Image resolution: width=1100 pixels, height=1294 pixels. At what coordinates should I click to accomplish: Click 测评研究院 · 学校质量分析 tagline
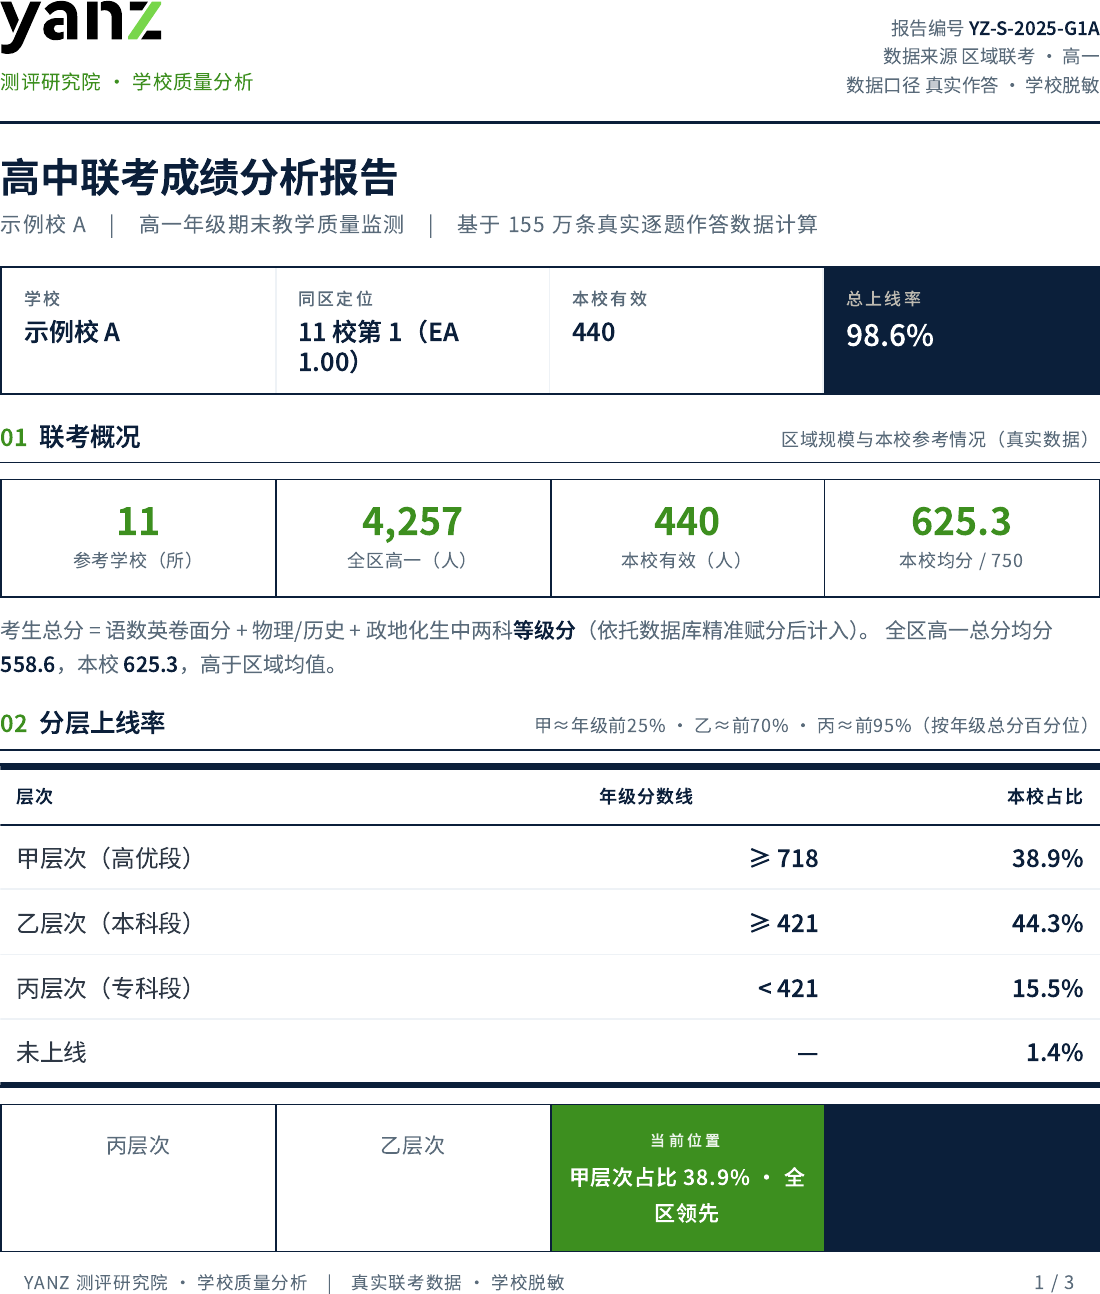[127, 82]
